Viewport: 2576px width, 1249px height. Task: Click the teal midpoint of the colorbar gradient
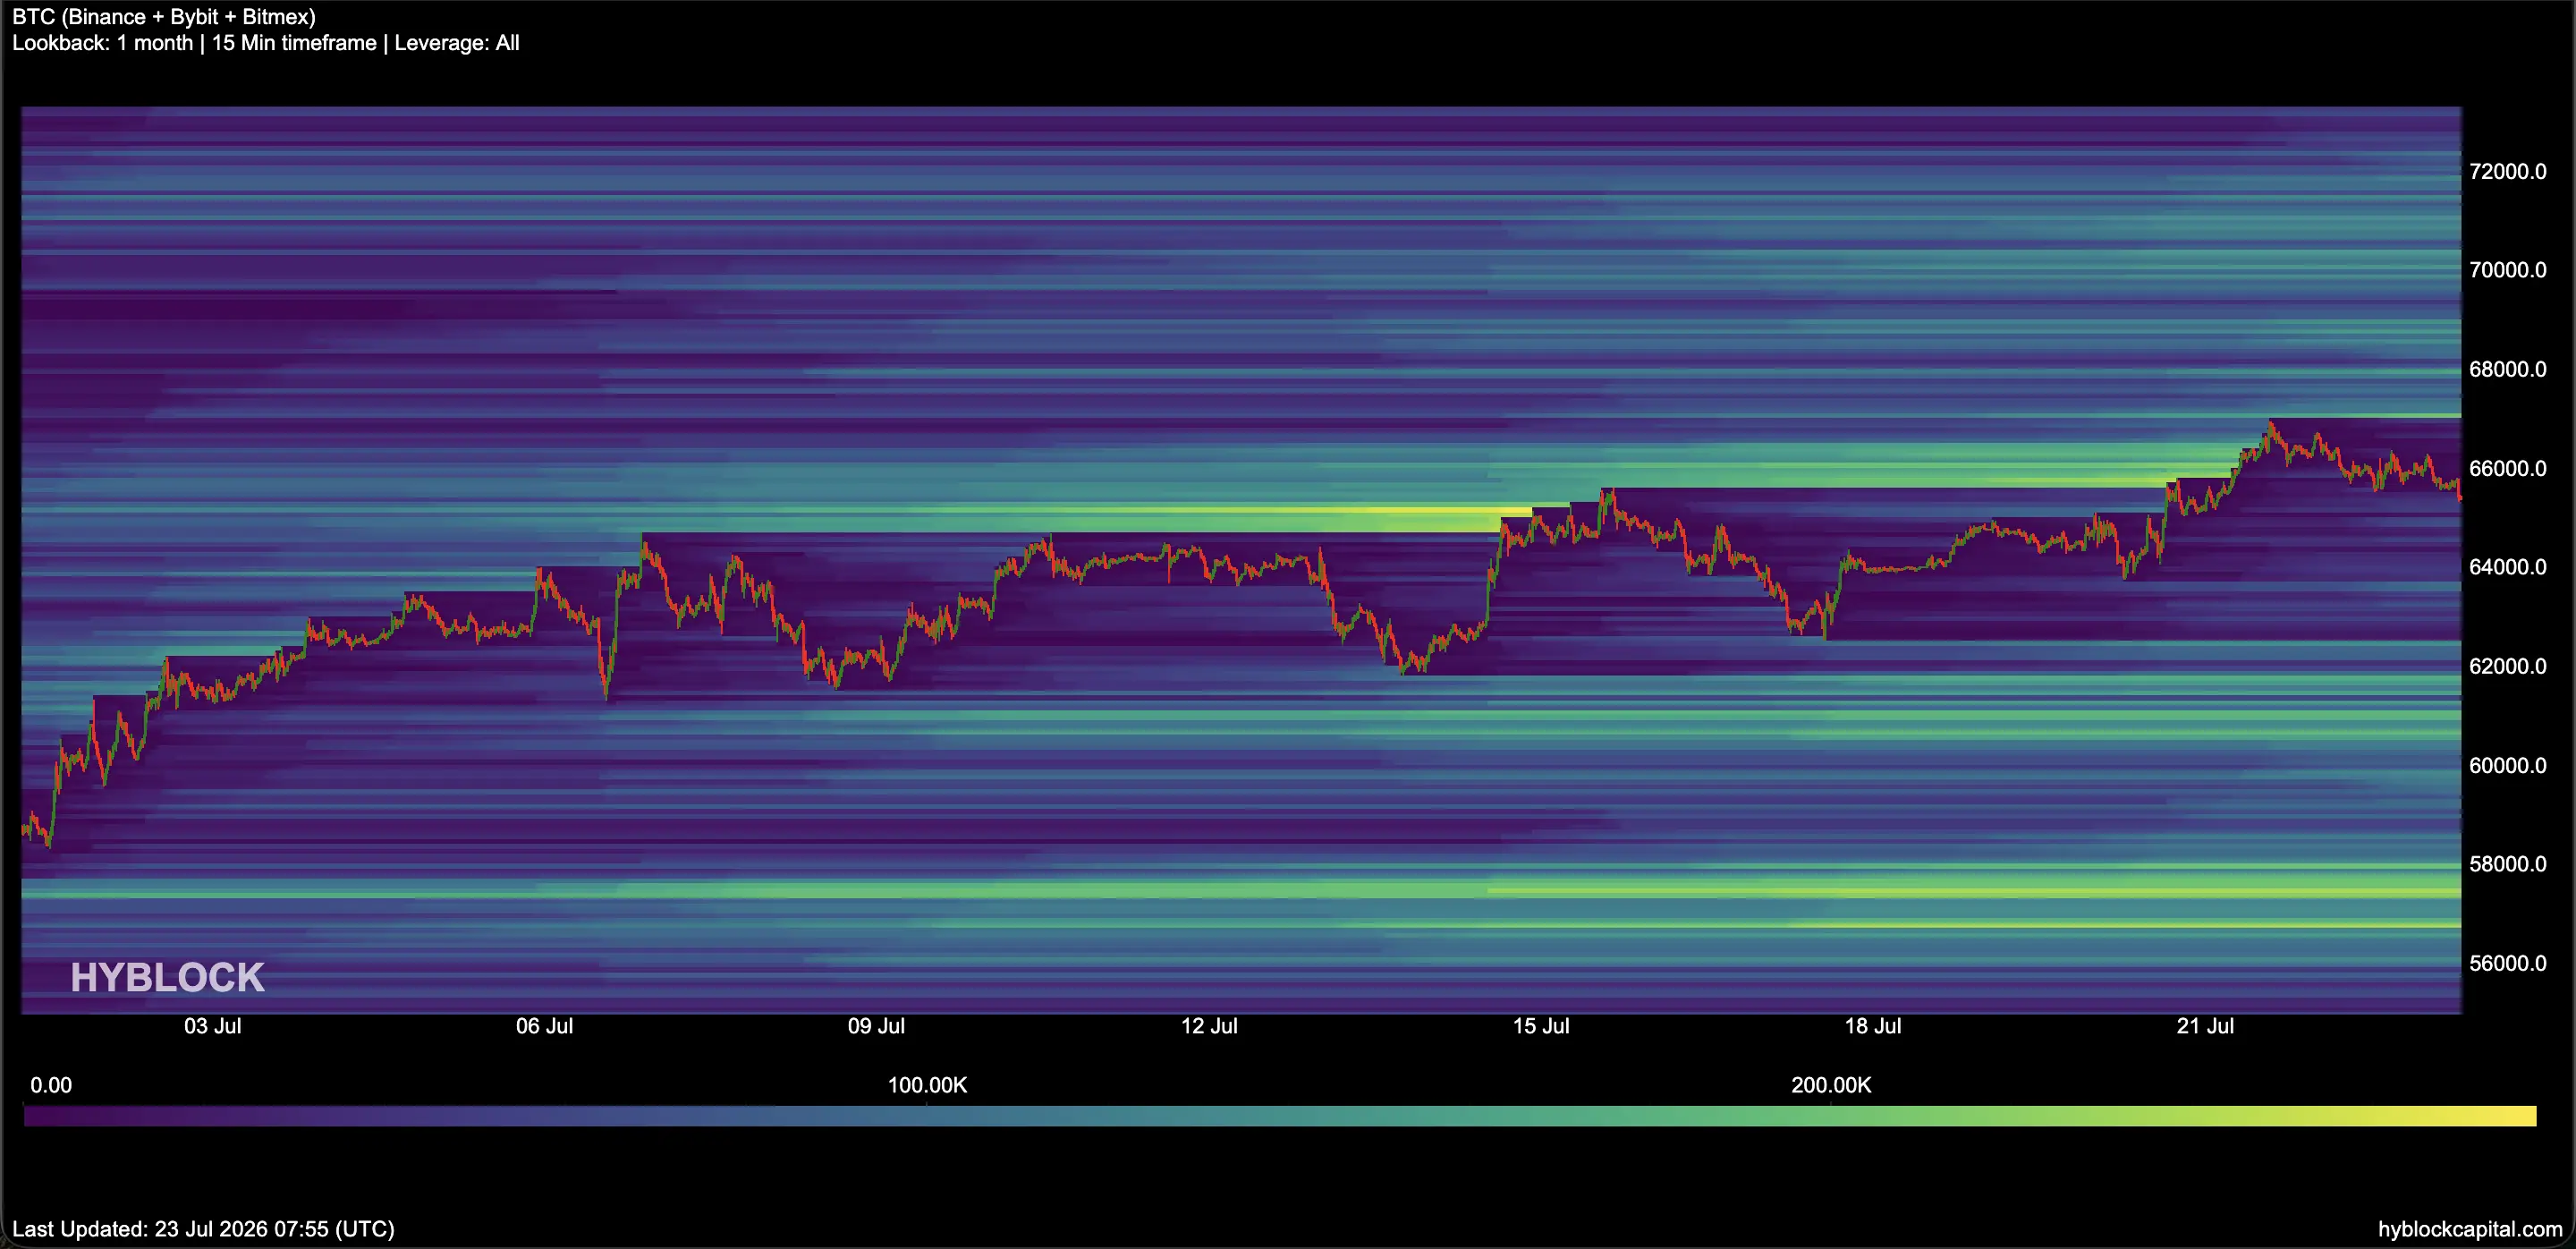click(x=1280, y=1116)
